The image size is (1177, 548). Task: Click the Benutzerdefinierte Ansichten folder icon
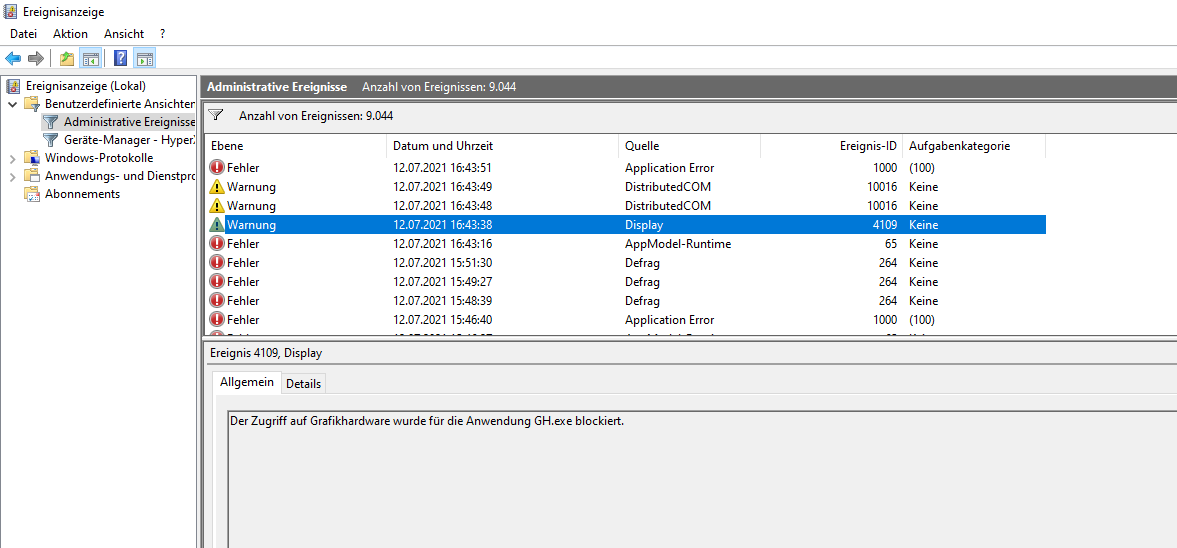[x=32, y=104]
